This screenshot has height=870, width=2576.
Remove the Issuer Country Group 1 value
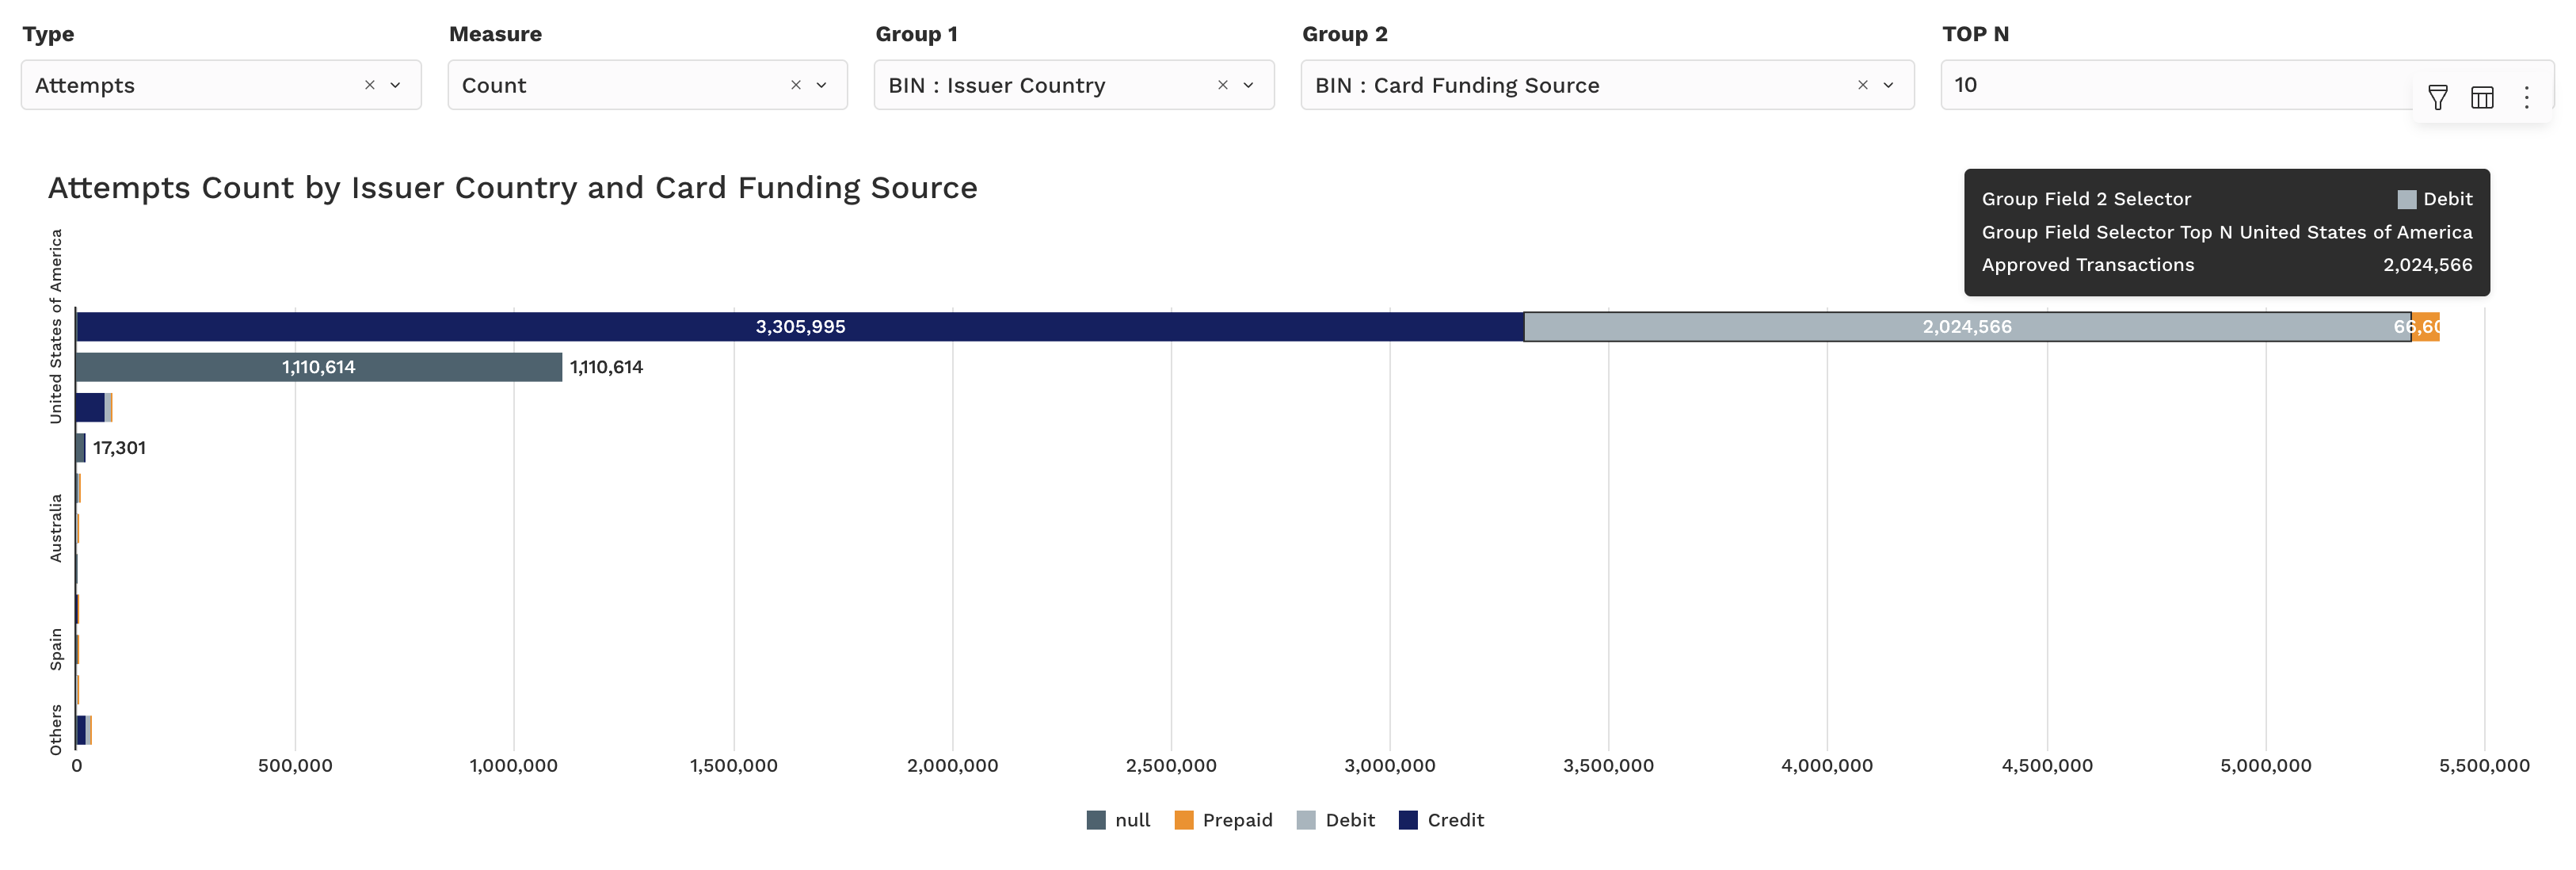(1222, 85)
